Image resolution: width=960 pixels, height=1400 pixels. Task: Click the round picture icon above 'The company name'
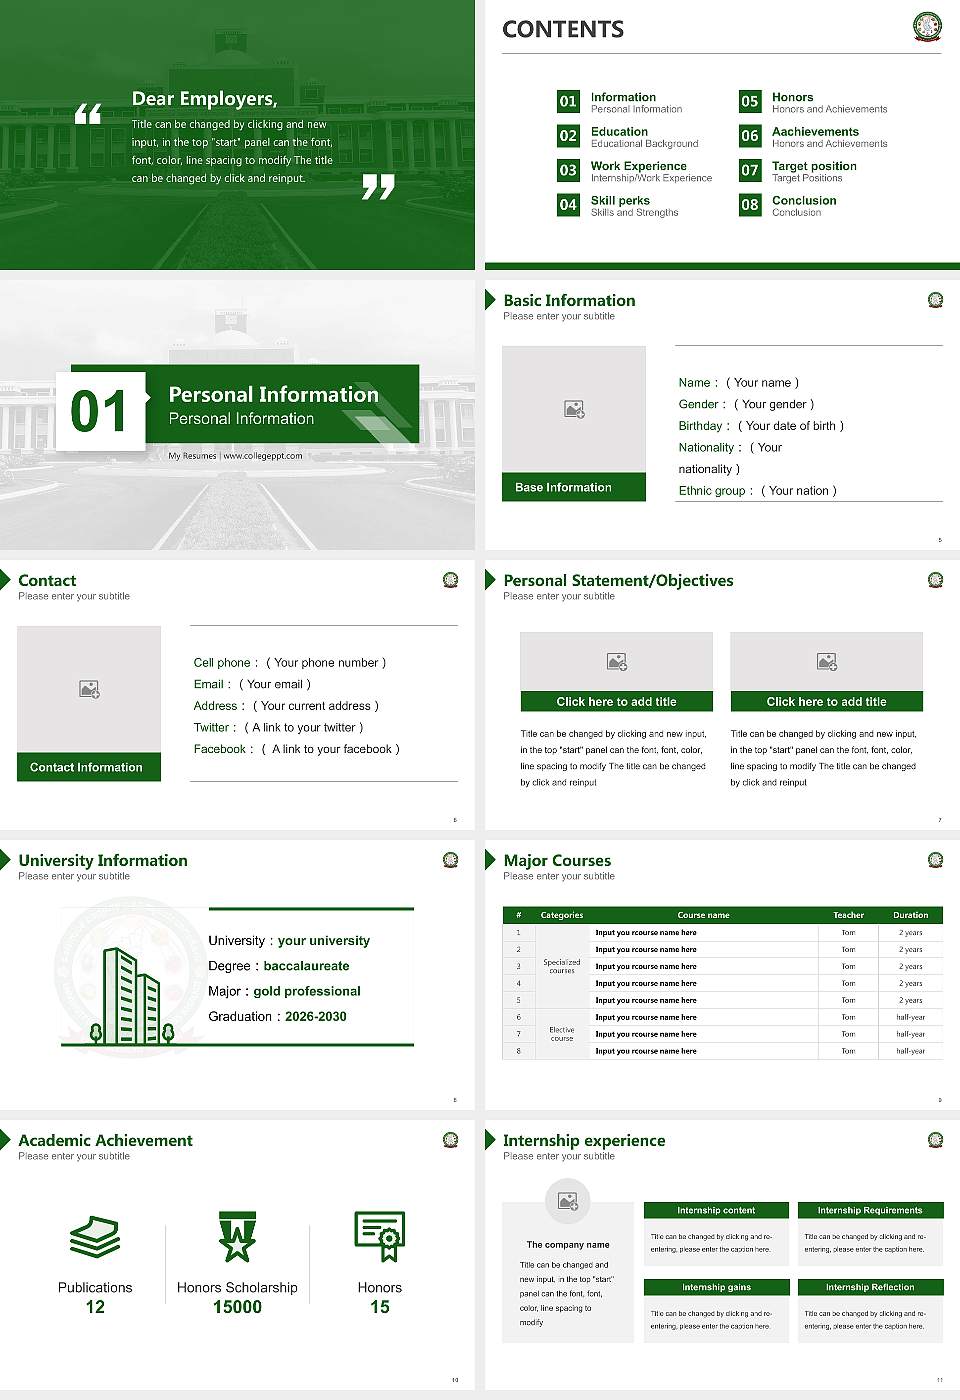[x=568, y=1201]
